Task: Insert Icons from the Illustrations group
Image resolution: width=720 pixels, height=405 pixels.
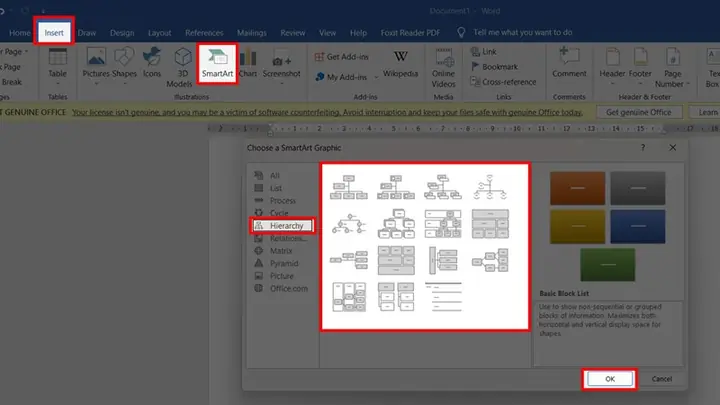Action: coord(152,62)
